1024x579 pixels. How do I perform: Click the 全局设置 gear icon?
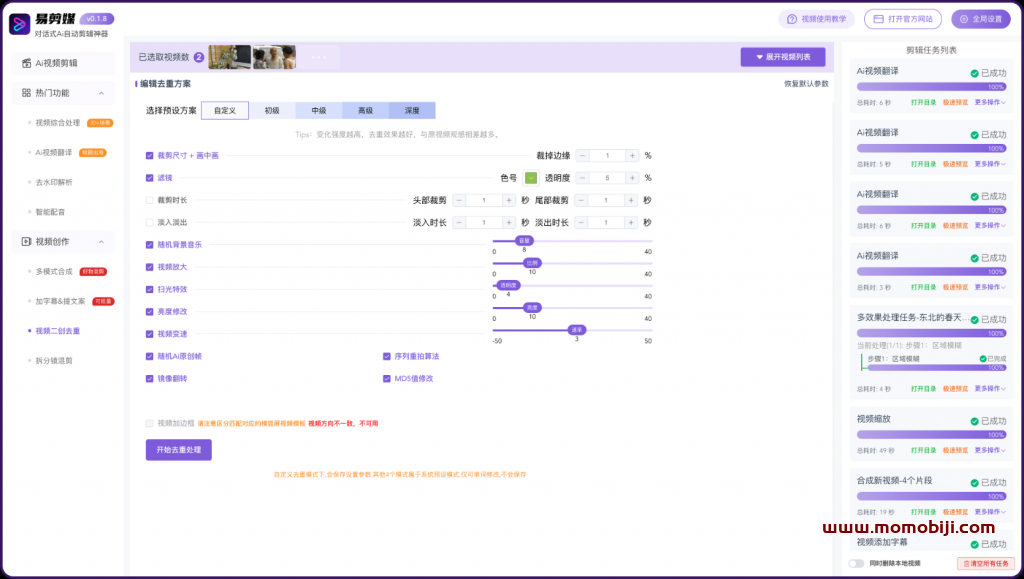tap(964, 19)
